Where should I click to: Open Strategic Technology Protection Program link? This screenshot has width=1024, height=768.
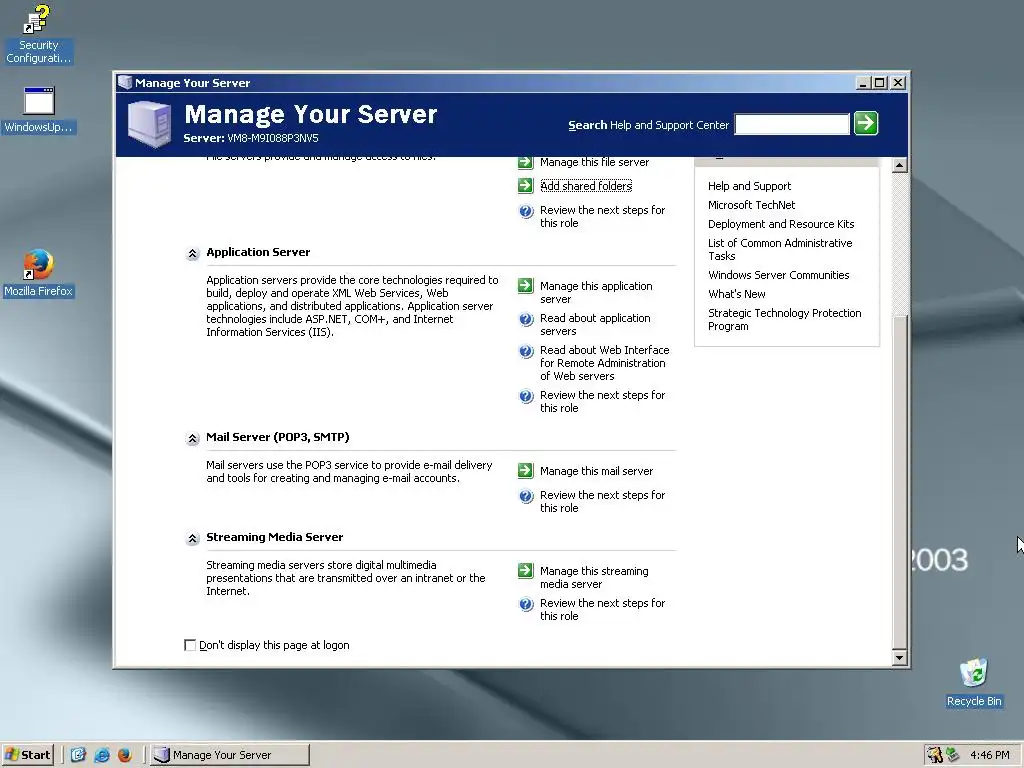[x=784, y=319]
